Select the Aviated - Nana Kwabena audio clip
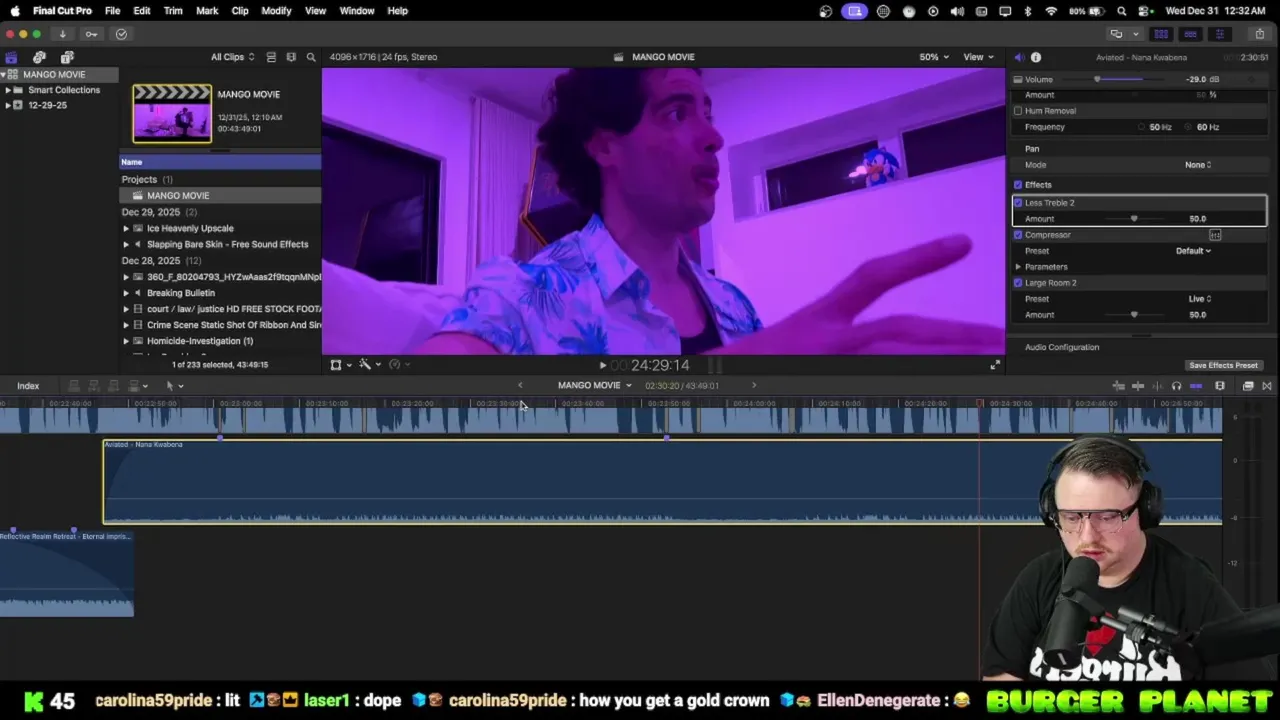This screenshot has width=1280, height=720. pos(662,481)
